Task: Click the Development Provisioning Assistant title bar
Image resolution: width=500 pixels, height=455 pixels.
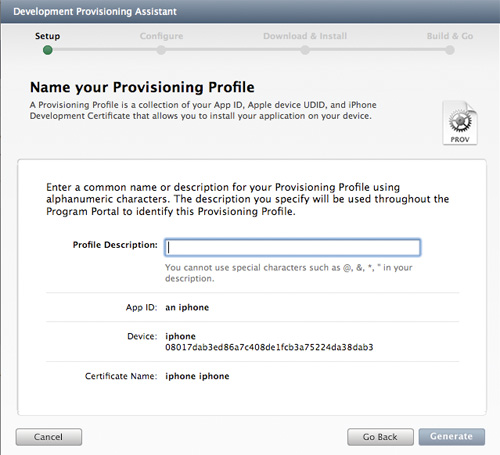Action: pyautogui.click(x=250, y=12)
